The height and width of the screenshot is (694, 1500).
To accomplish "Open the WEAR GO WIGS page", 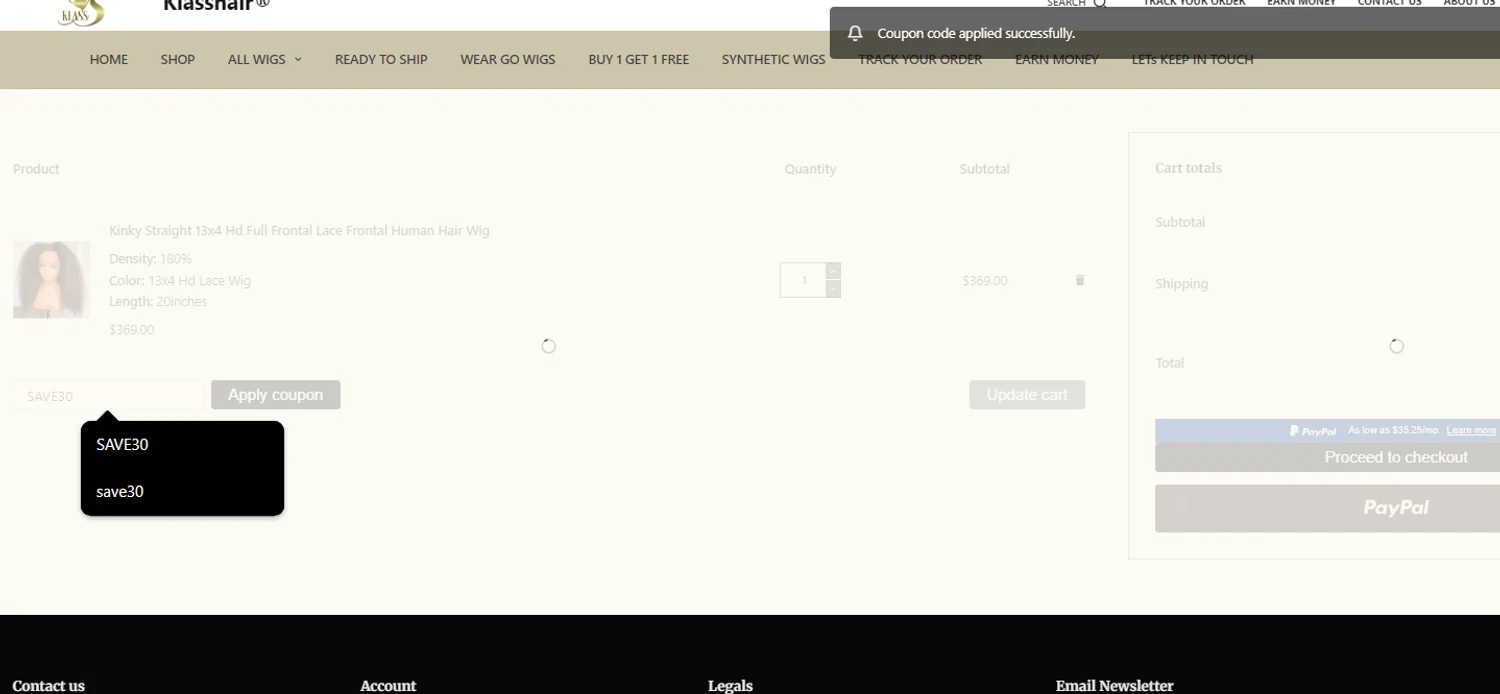I will (x=507, y=59).
